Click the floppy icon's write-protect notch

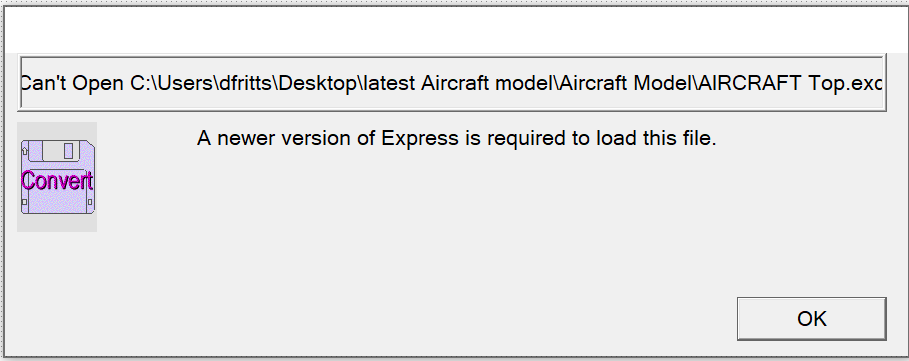[x=24, y=151]
